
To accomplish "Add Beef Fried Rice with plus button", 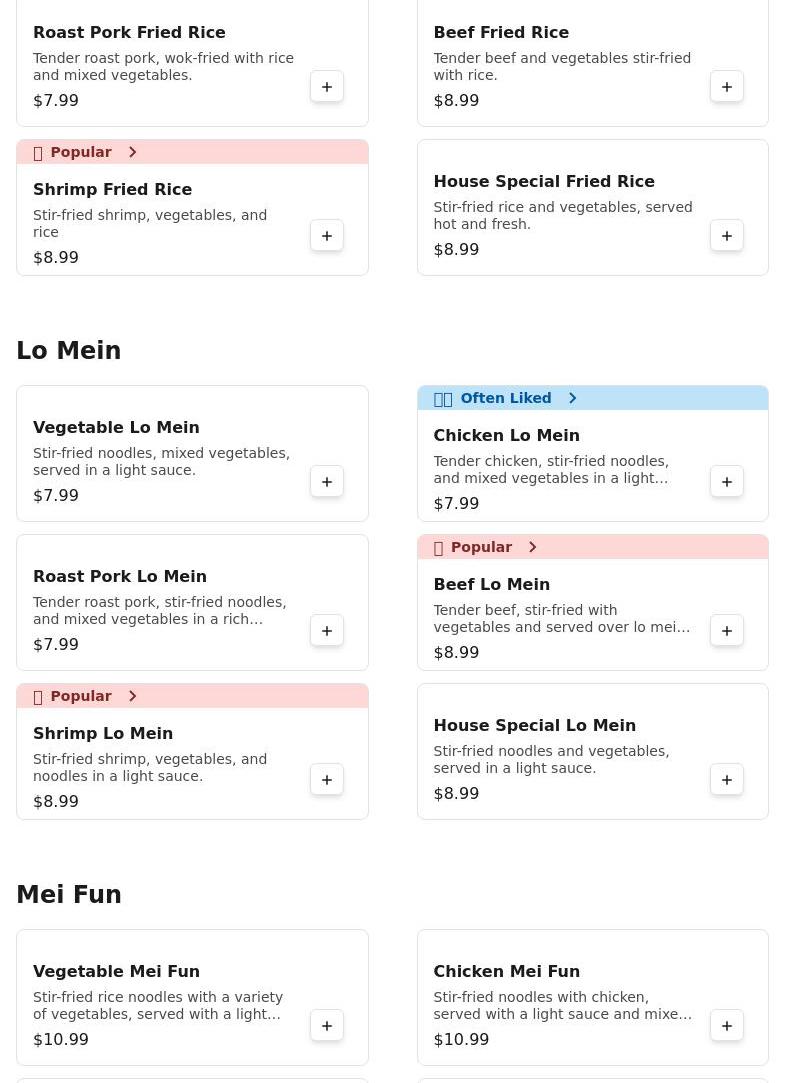I will [727, 87].
